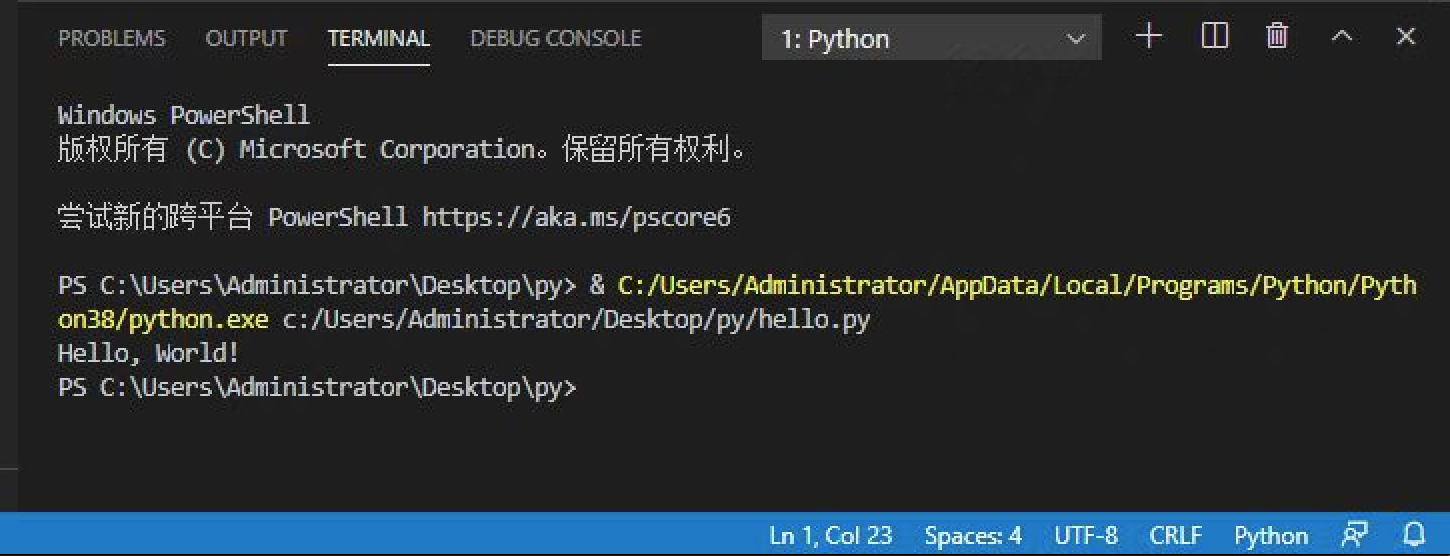Change language mode from Python in status bar
The image size is (1450, 556).
coord(1270,535)
